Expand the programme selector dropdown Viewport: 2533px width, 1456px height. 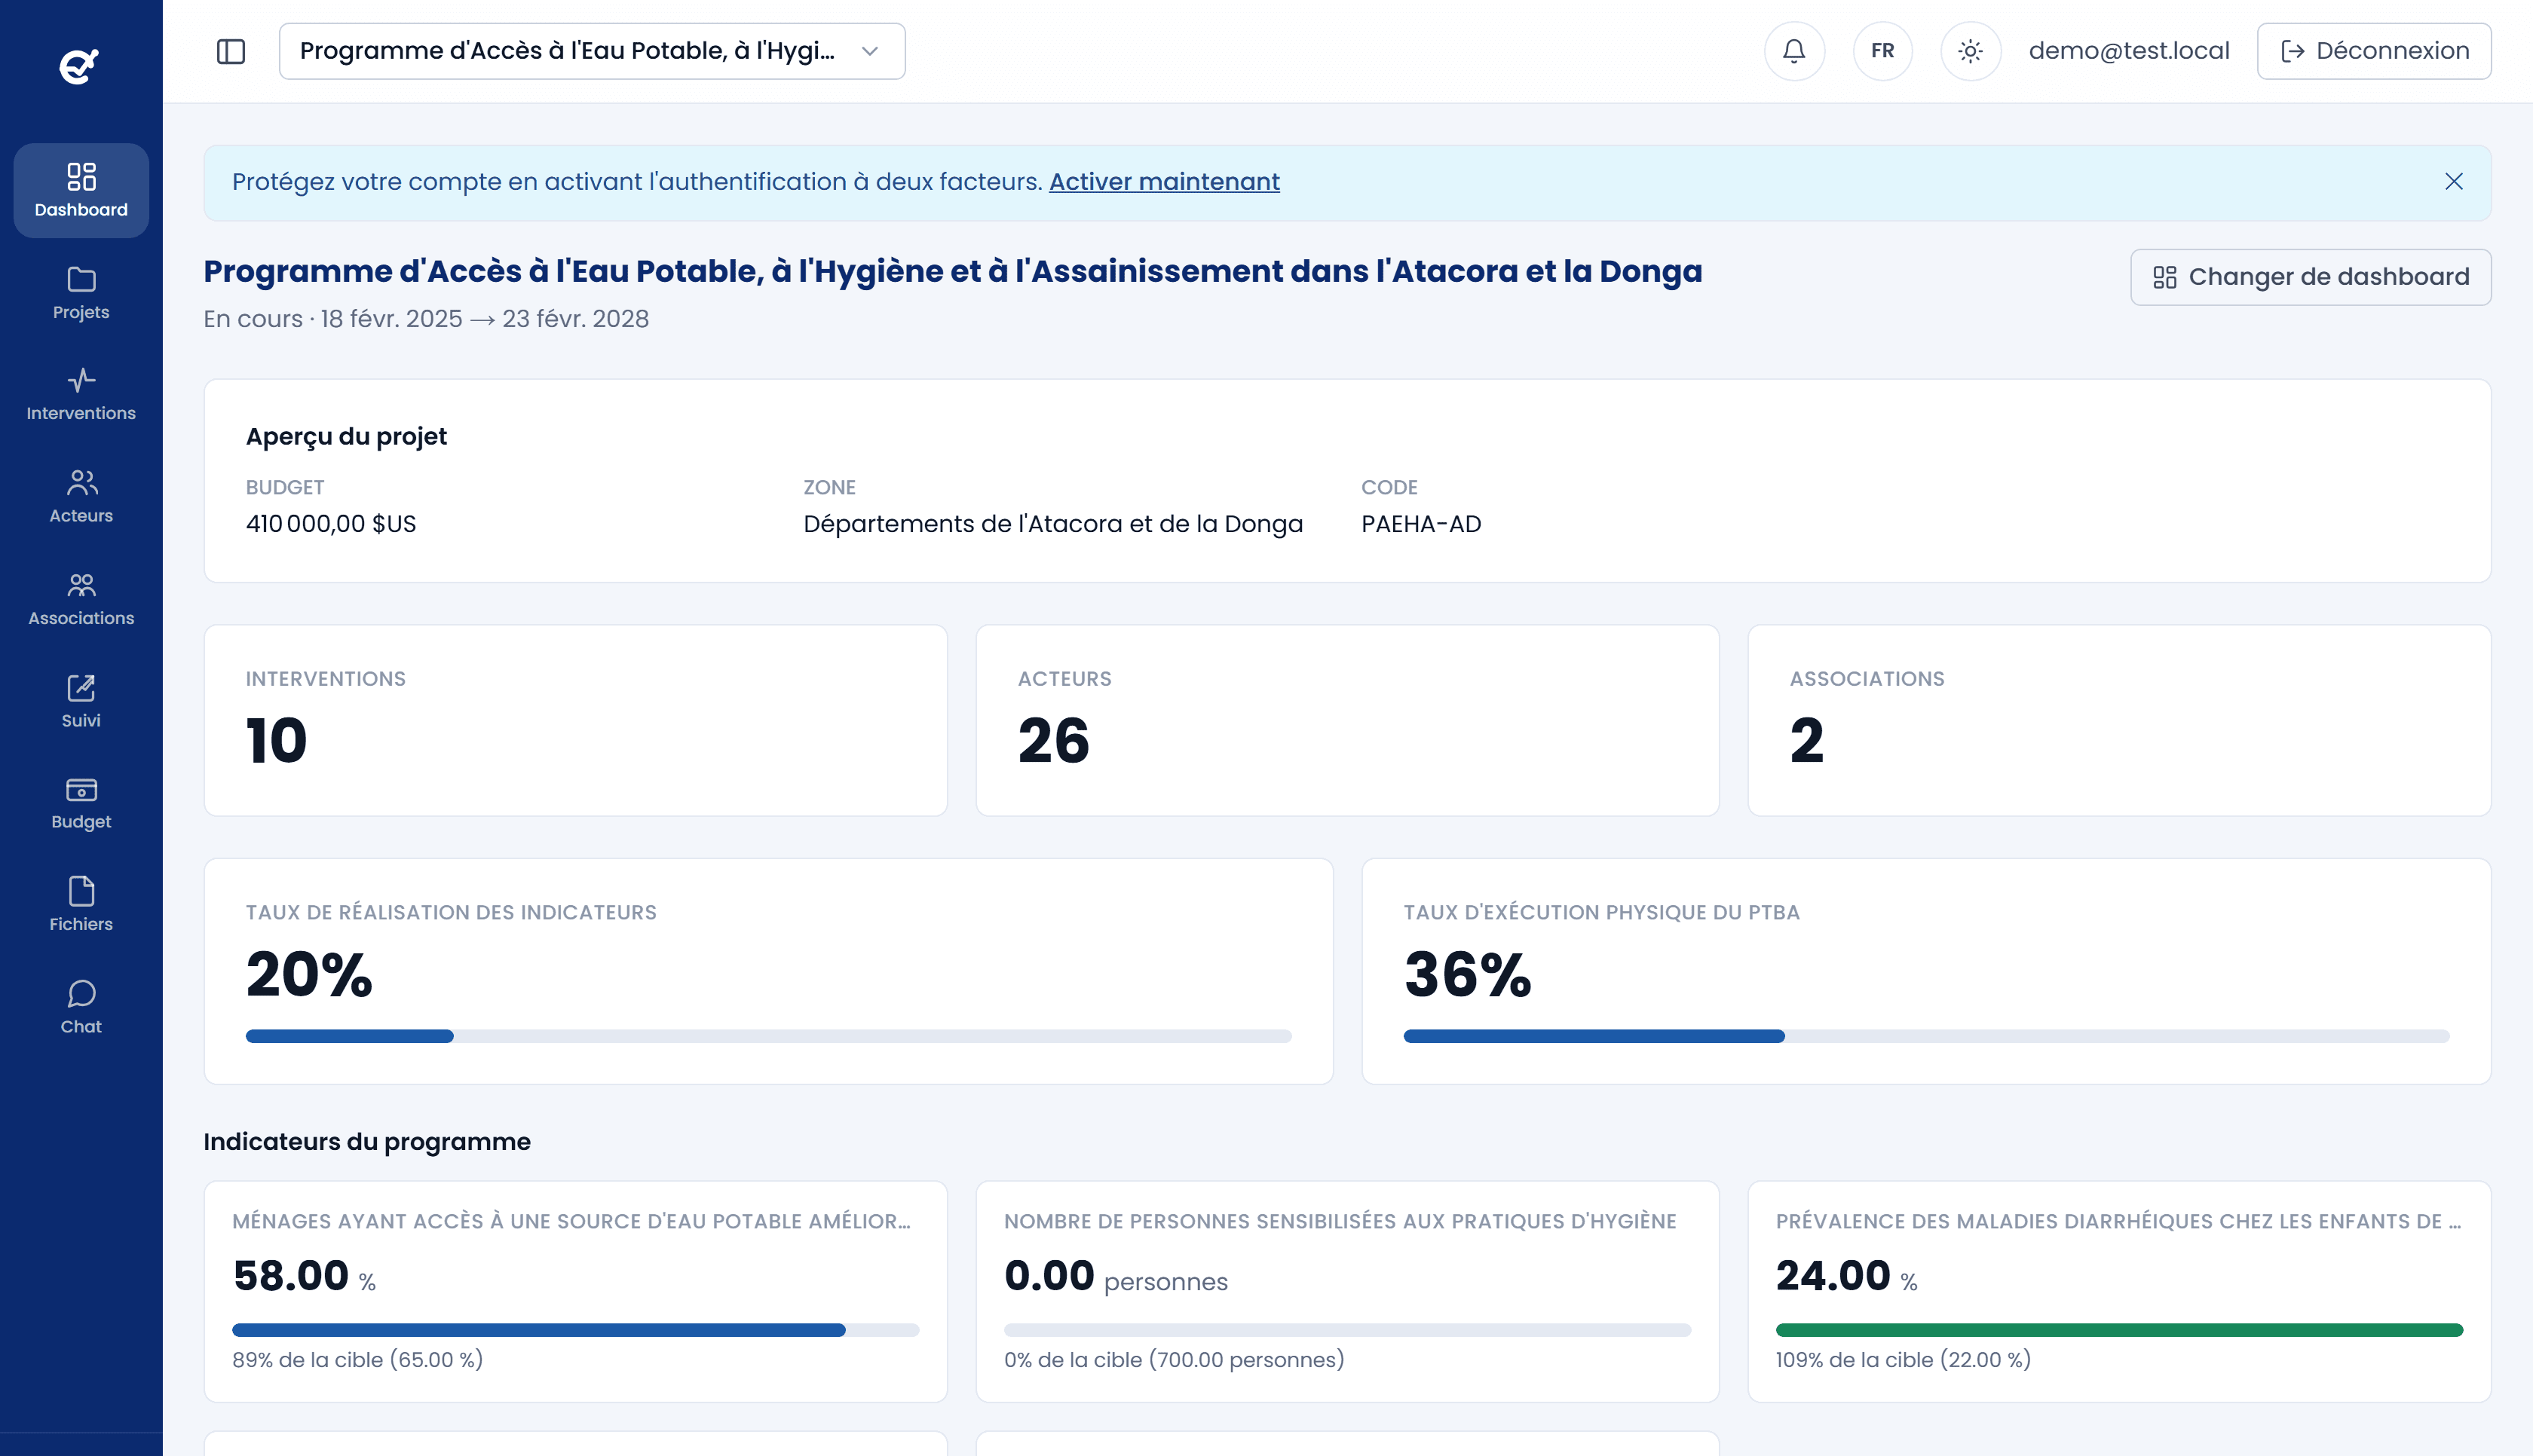pos(592,51)
